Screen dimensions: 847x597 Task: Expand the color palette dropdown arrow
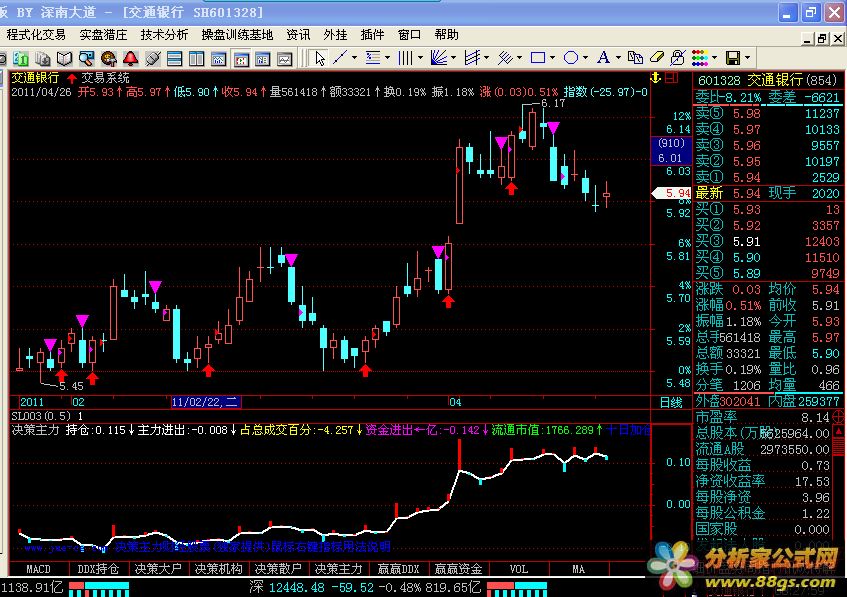(715, 58)
